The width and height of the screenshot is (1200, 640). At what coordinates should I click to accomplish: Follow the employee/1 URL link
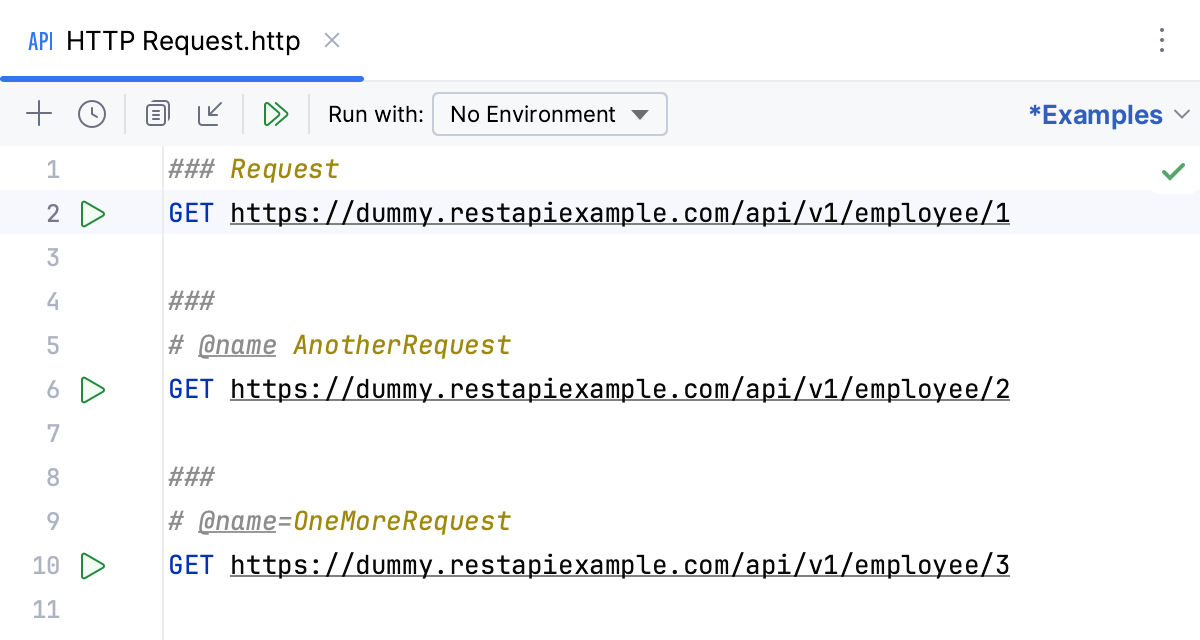pyautogui.click(x=620, y=213)
